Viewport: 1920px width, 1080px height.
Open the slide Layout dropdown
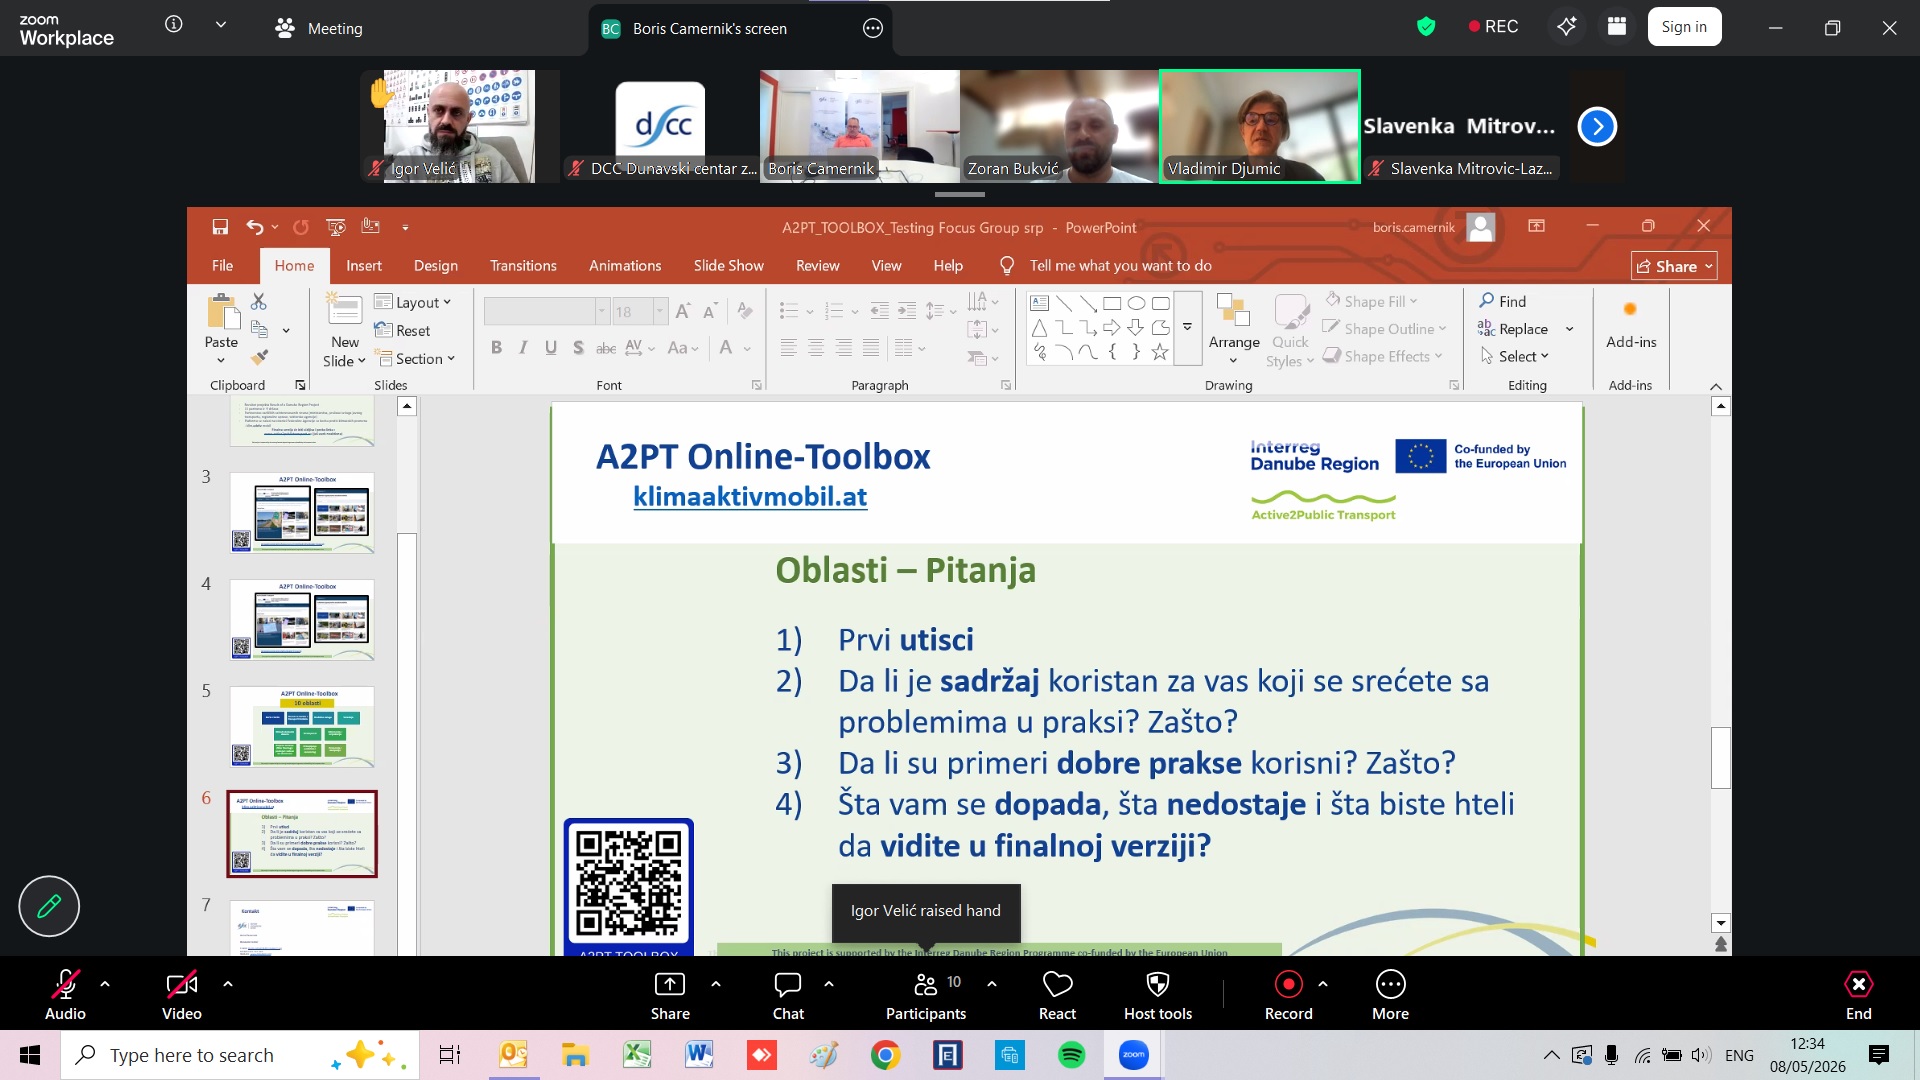(x=413, y=302)
